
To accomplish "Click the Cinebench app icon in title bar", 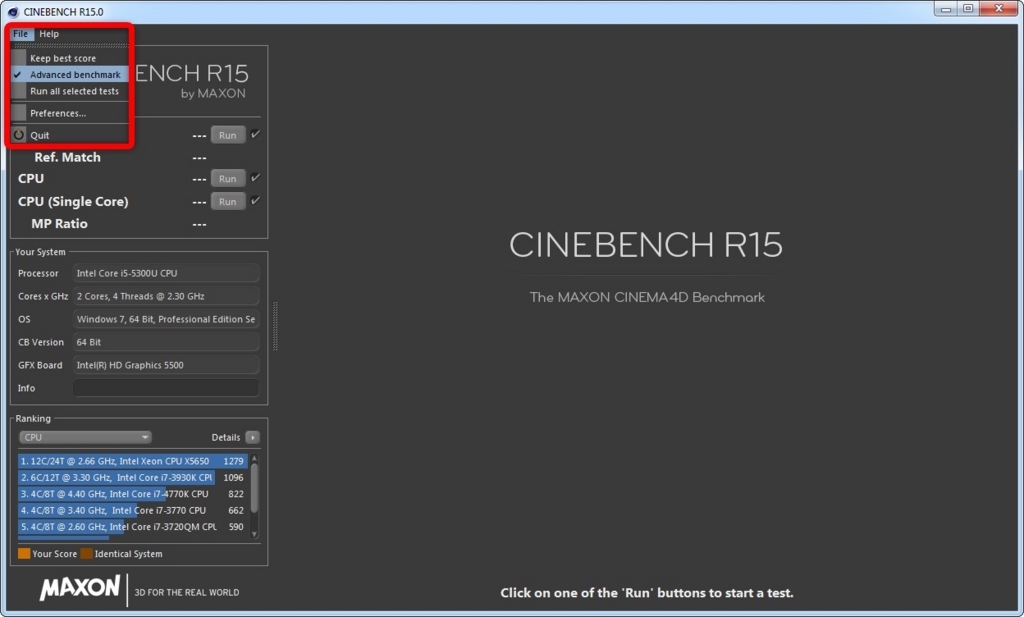I will 12,12.
